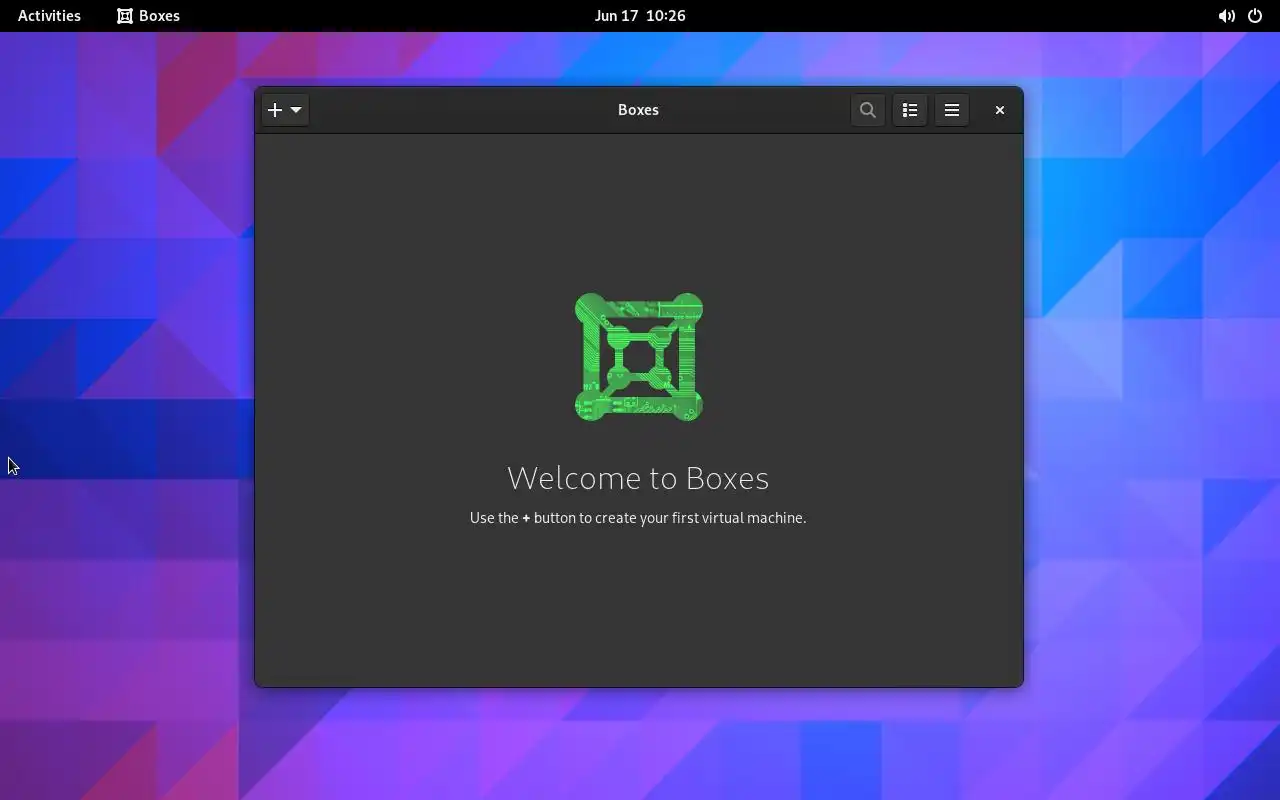Close the Boxes window
Viewport: 1280px width, 800px height.
click(999, 110)
